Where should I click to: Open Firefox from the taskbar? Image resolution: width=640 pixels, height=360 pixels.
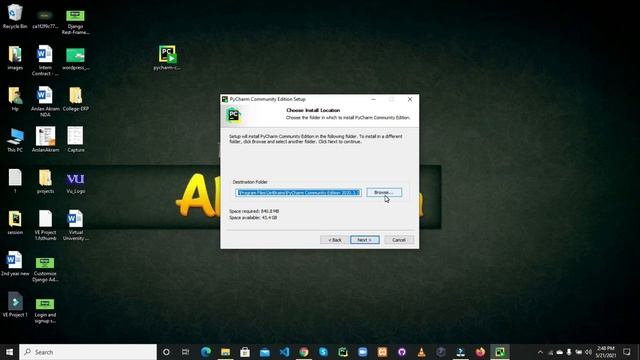(x=480, y=352)
